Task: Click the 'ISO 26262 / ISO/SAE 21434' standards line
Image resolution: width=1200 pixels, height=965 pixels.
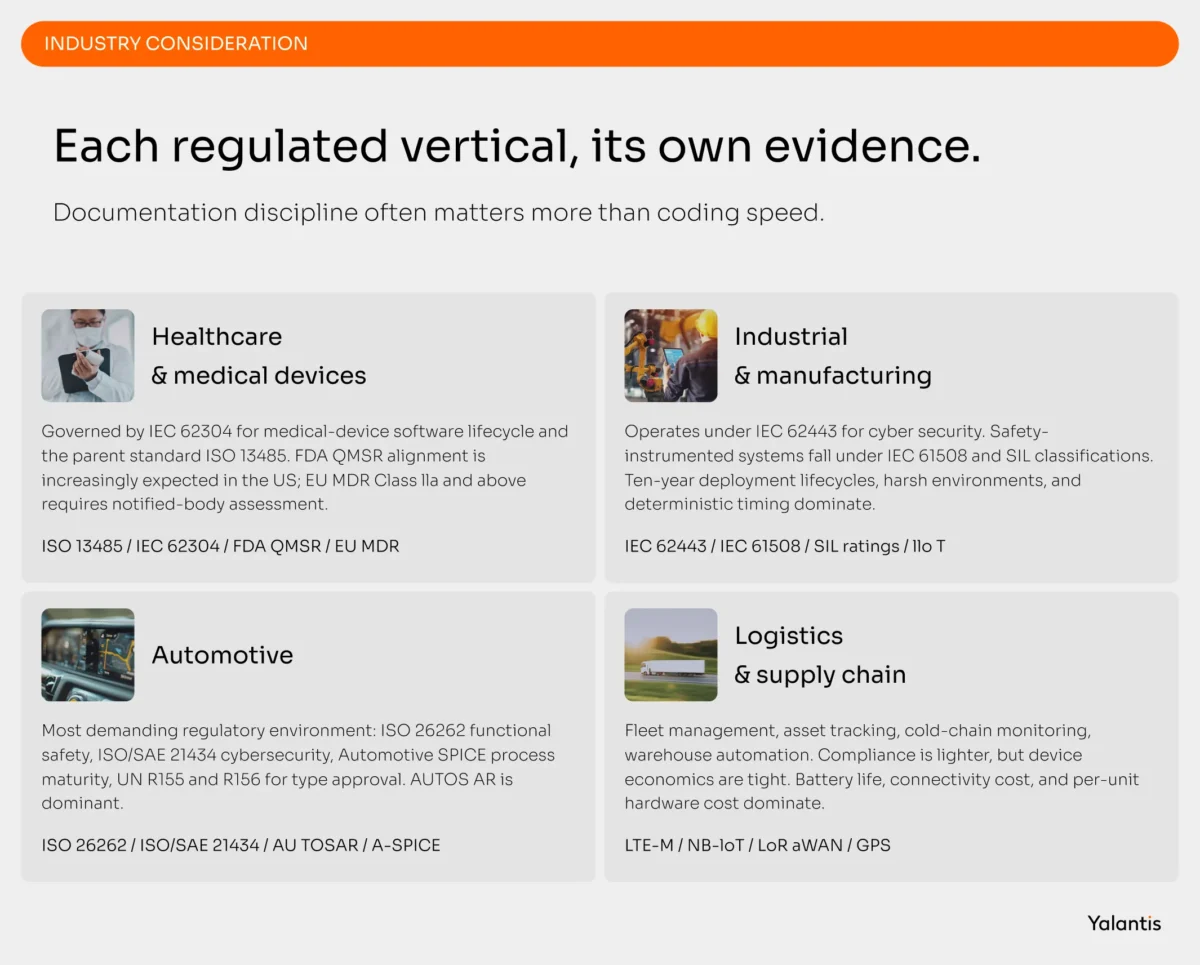Action: [x=241, y=845]
